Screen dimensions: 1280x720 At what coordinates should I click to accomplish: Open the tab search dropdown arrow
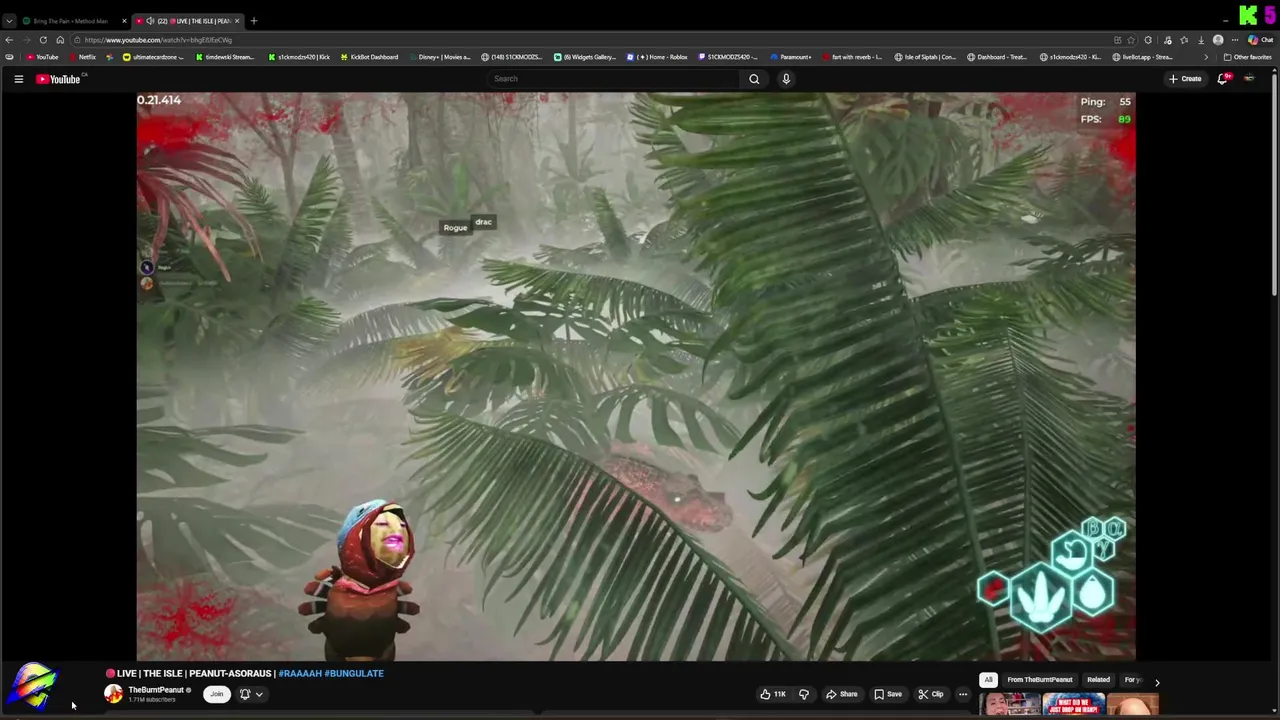[9, 21]
